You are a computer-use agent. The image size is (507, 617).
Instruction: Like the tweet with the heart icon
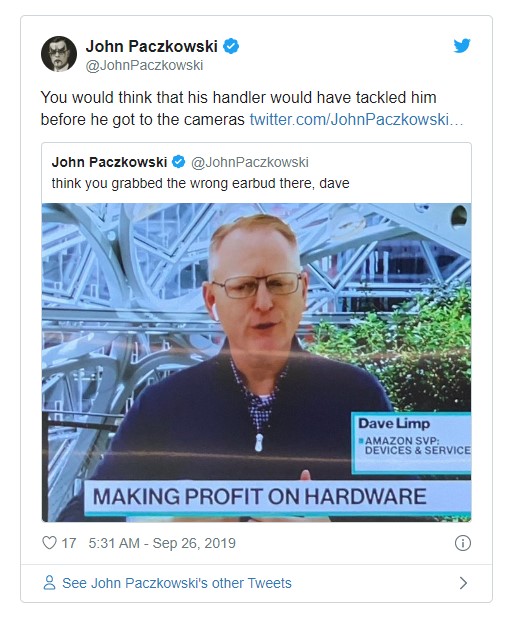tap(49, 543)
